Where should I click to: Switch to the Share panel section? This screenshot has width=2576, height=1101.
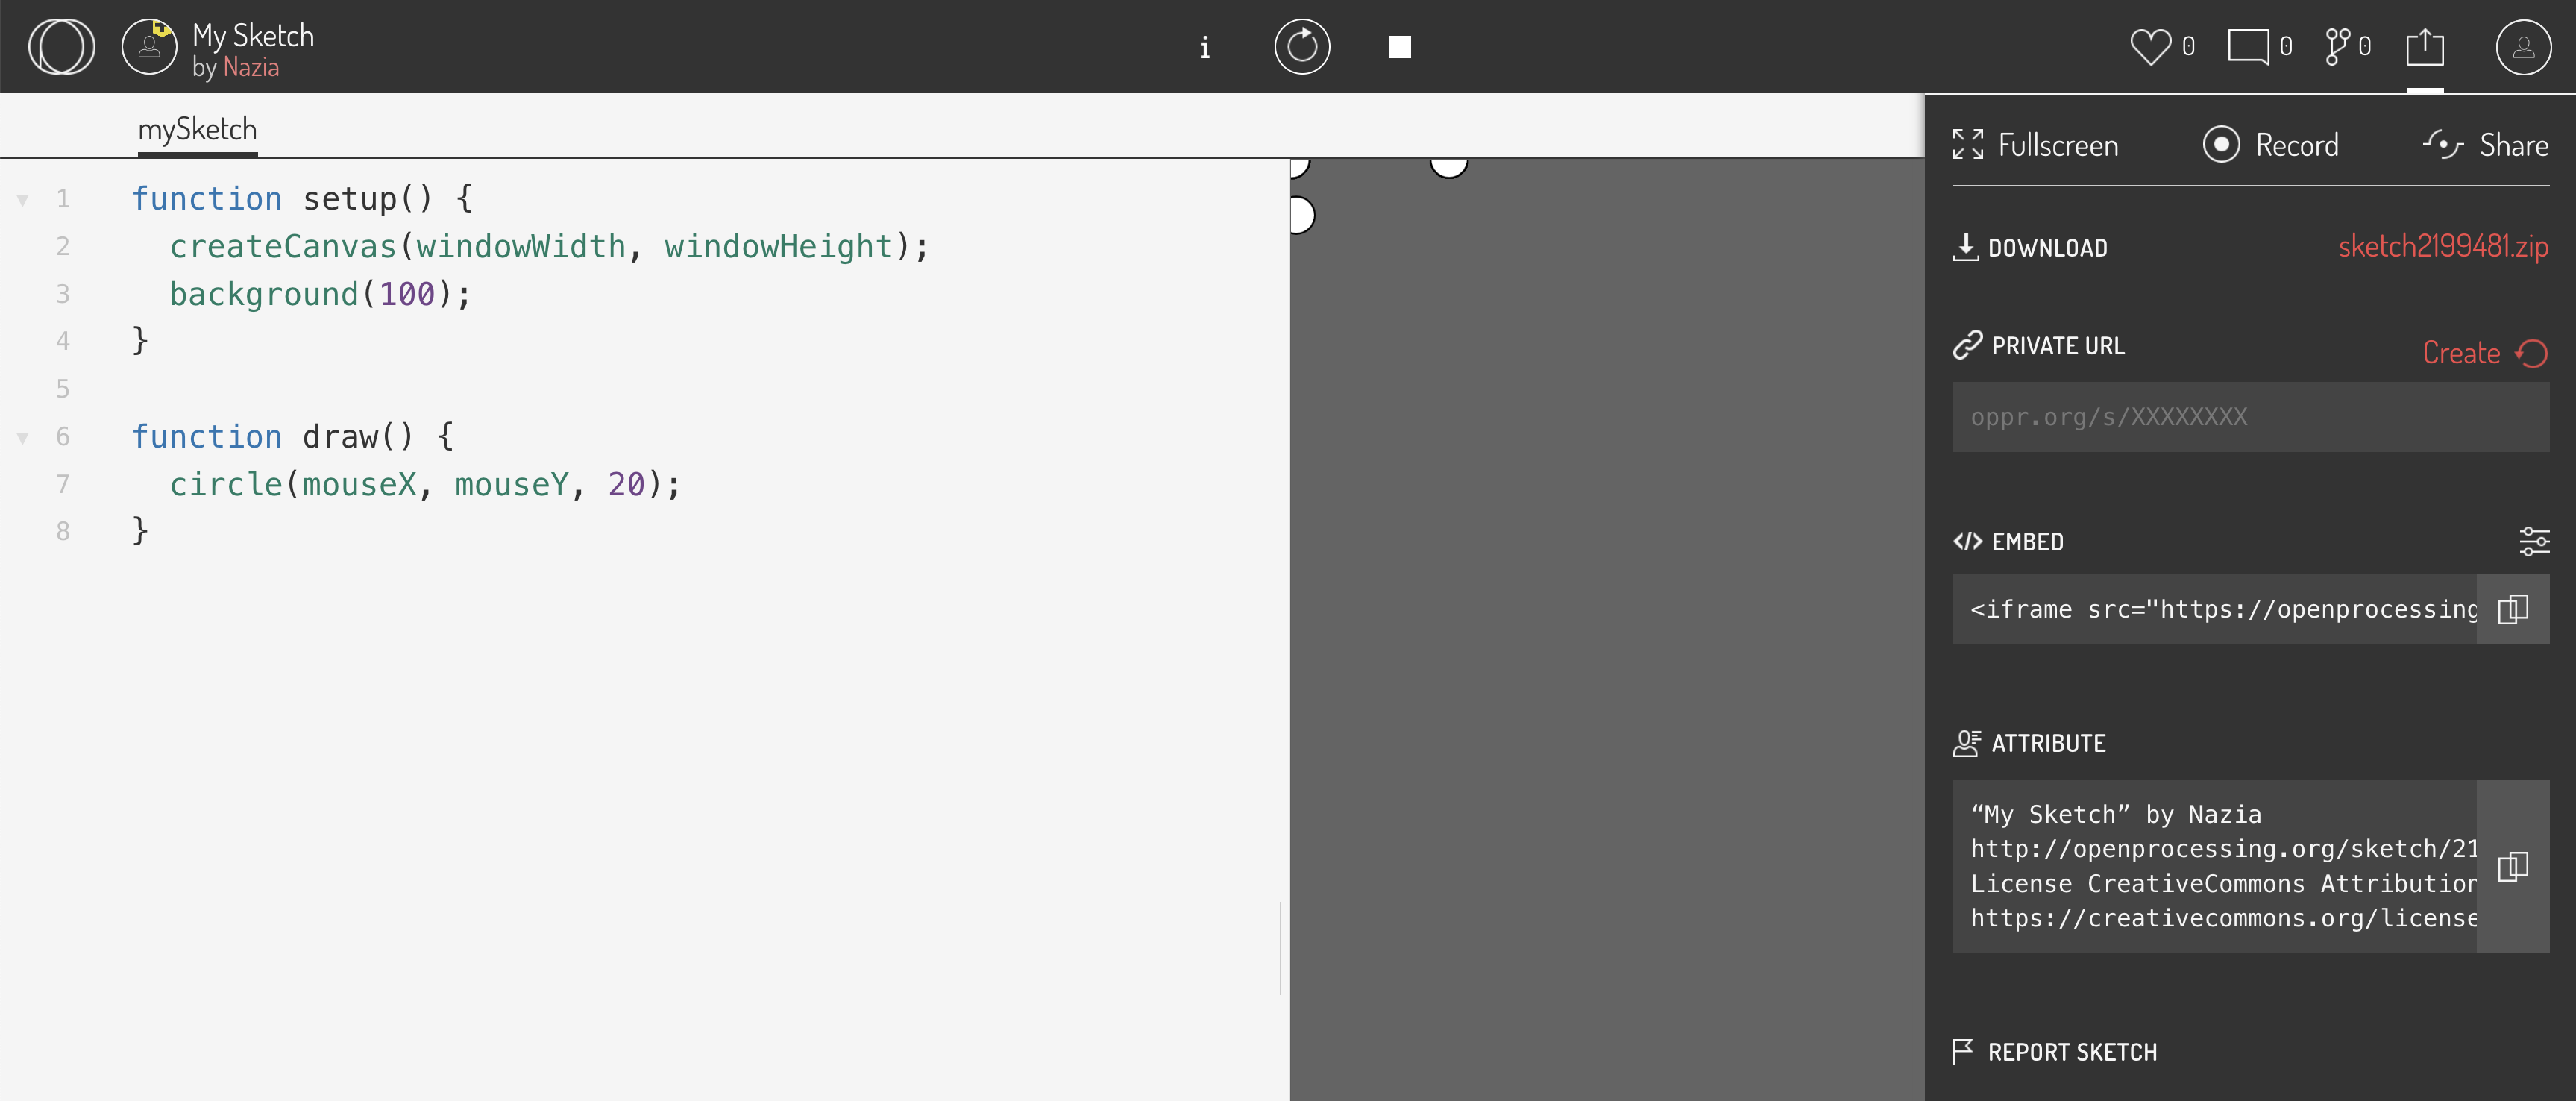point(2487,144)
